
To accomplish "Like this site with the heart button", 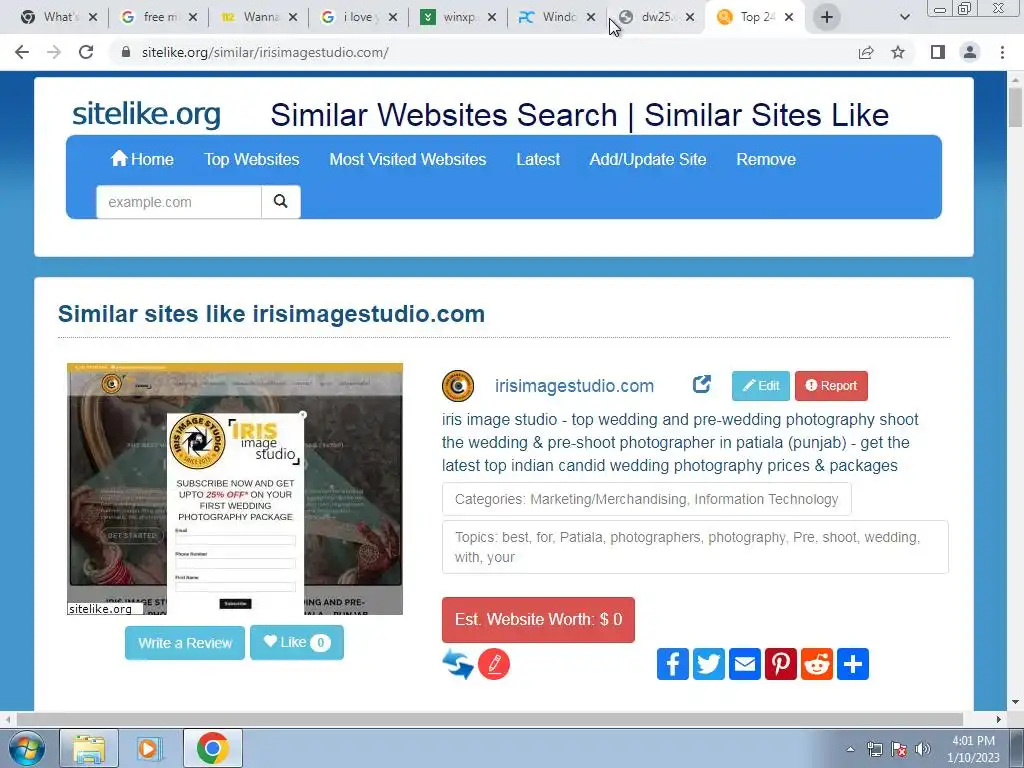I will click(296, 643).
